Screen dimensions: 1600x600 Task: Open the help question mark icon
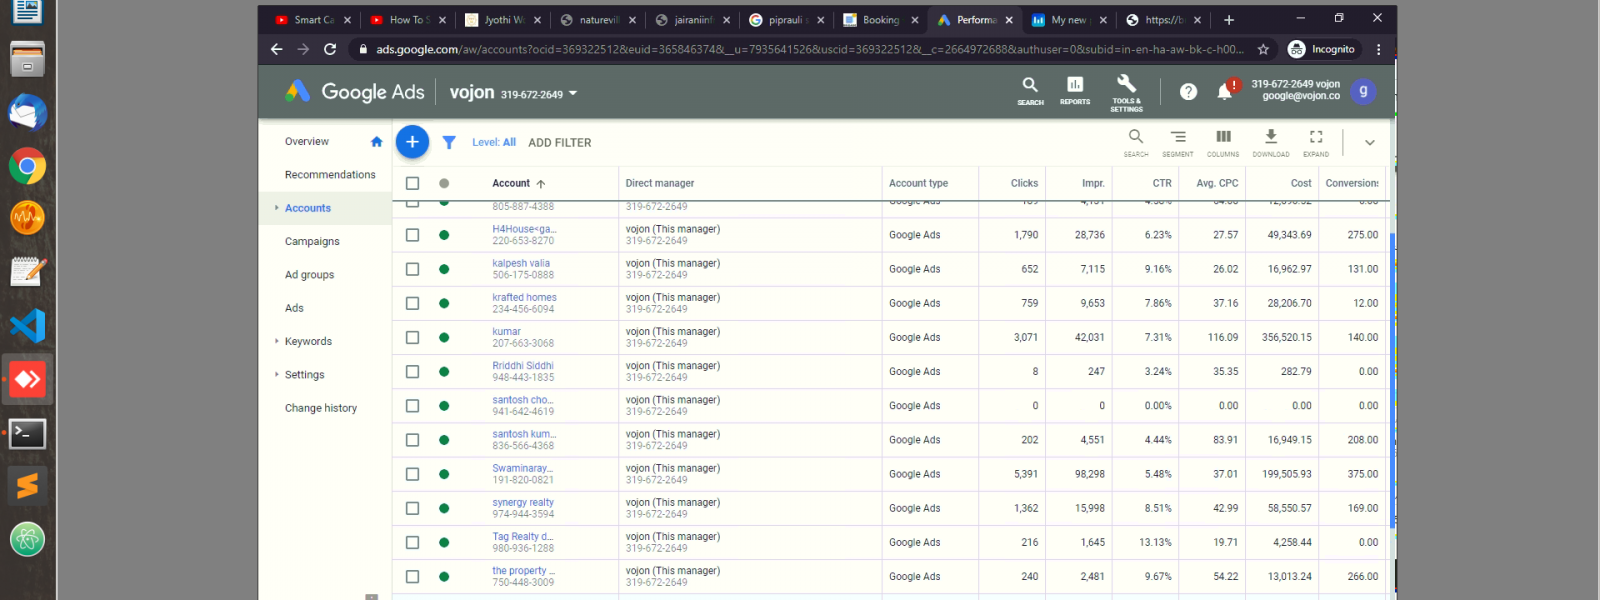click(x=1188, y=92)
